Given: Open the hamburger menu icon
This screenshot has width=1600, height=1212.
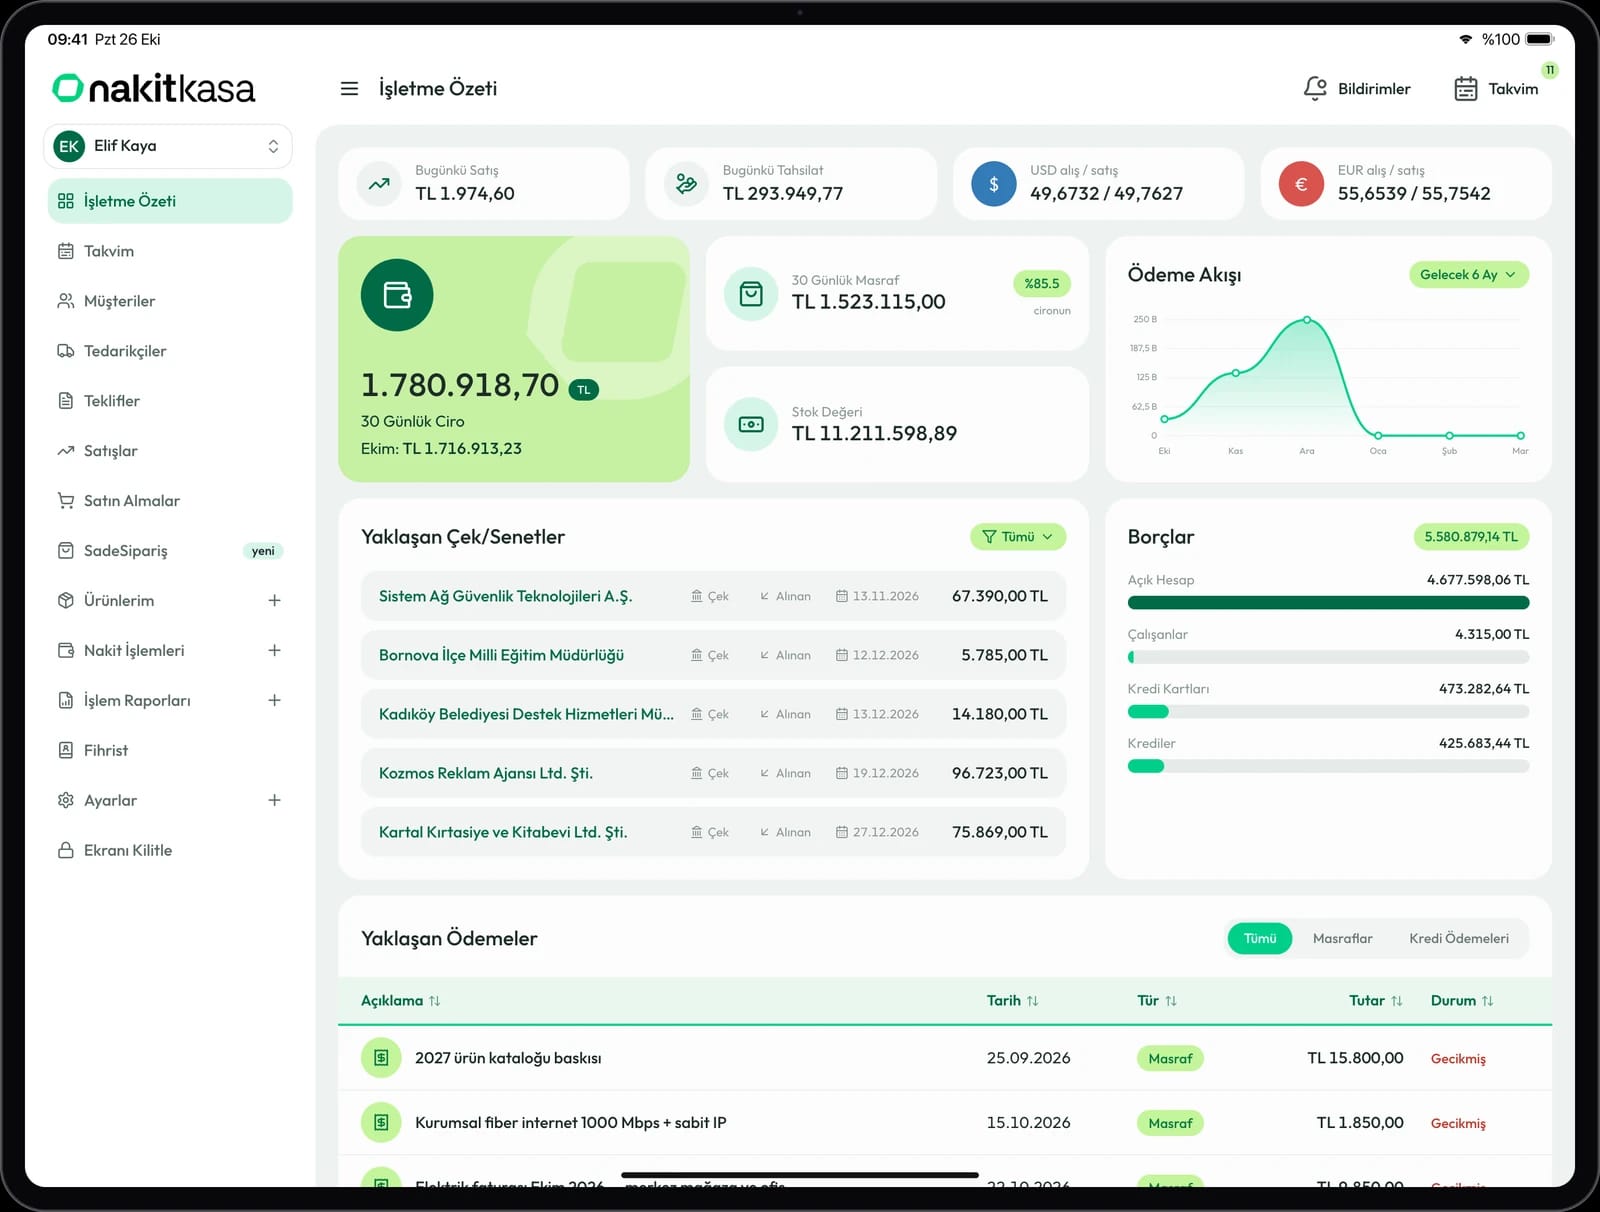Looking at the screenshot, I should 349,89.
